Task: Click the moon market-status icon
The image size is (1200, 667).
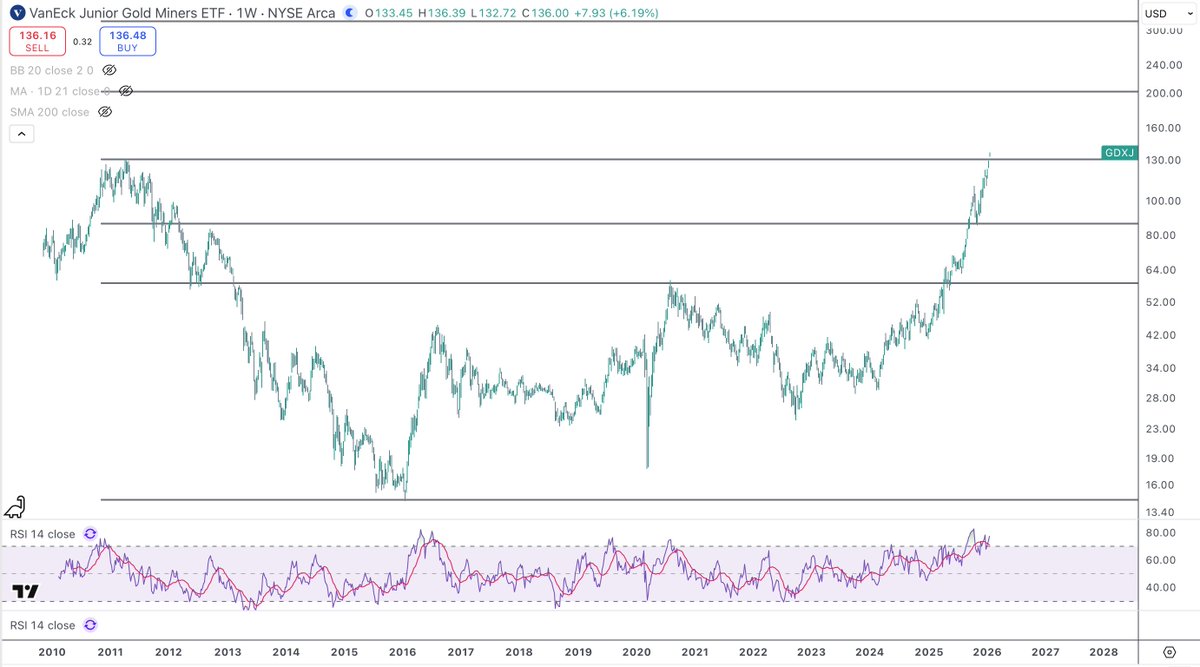Action: pos(348,13)
